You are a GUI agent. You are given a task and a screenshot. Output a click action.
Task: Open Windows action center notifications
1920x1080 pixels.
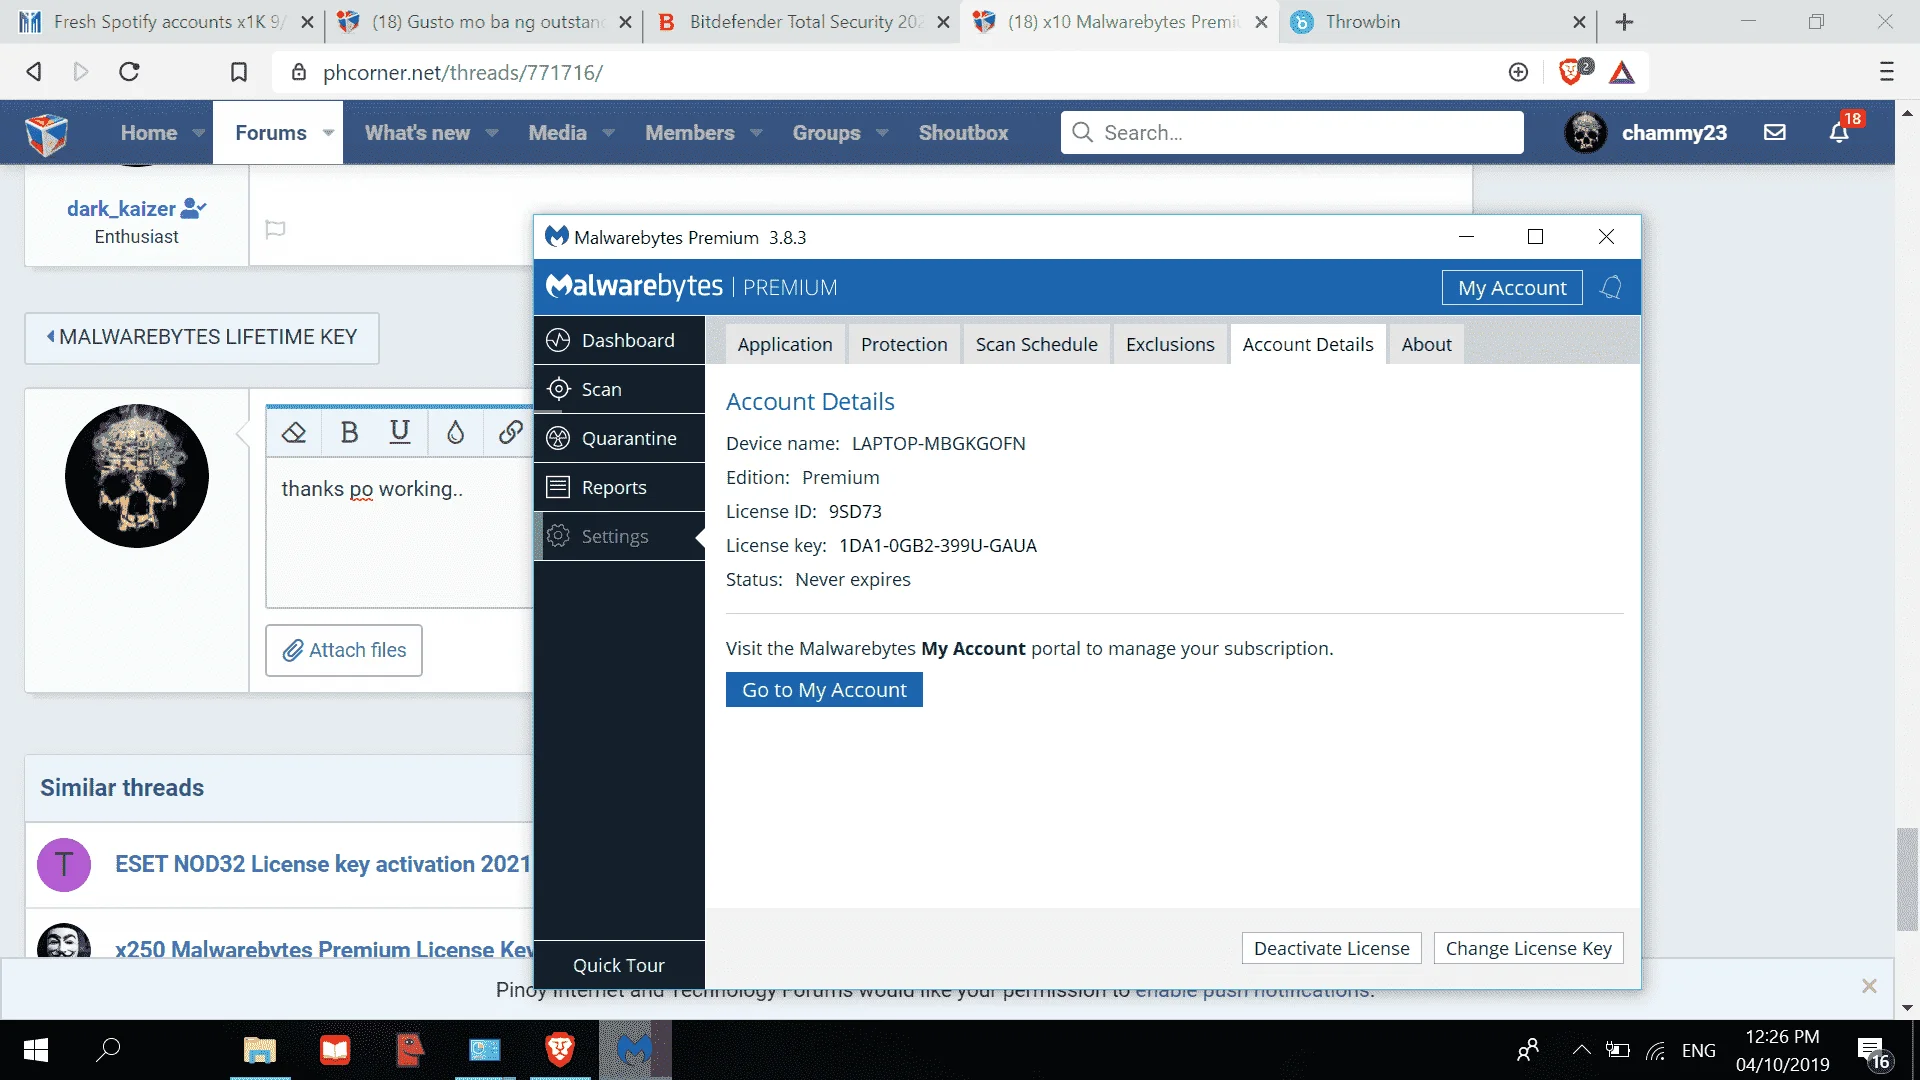(1873, 1052)
